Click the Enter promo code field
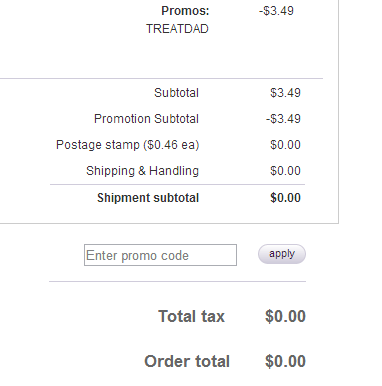 point(160,255)
